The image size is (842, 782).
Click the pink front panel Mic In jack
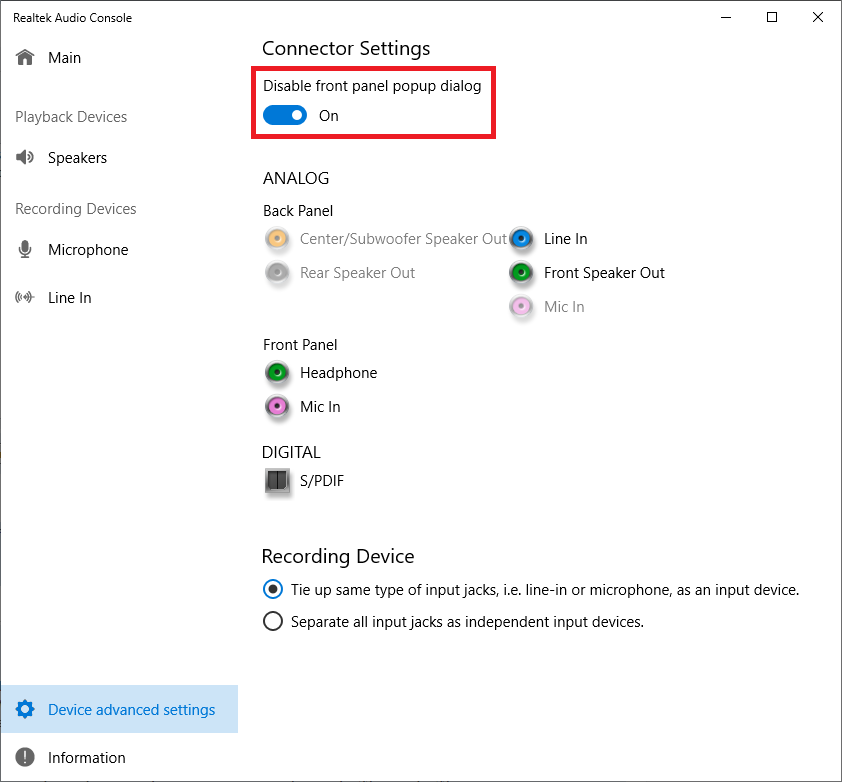(x=277, y=407)
